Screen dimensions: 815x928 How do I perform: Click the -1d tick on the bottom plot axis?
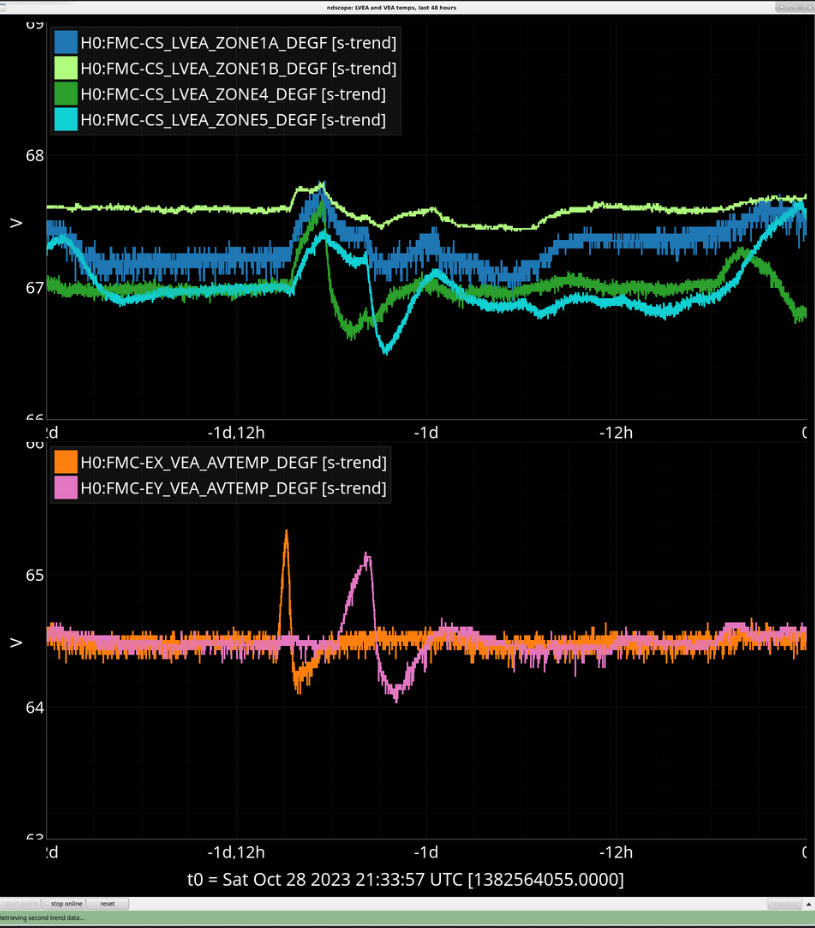coord(427,852)
